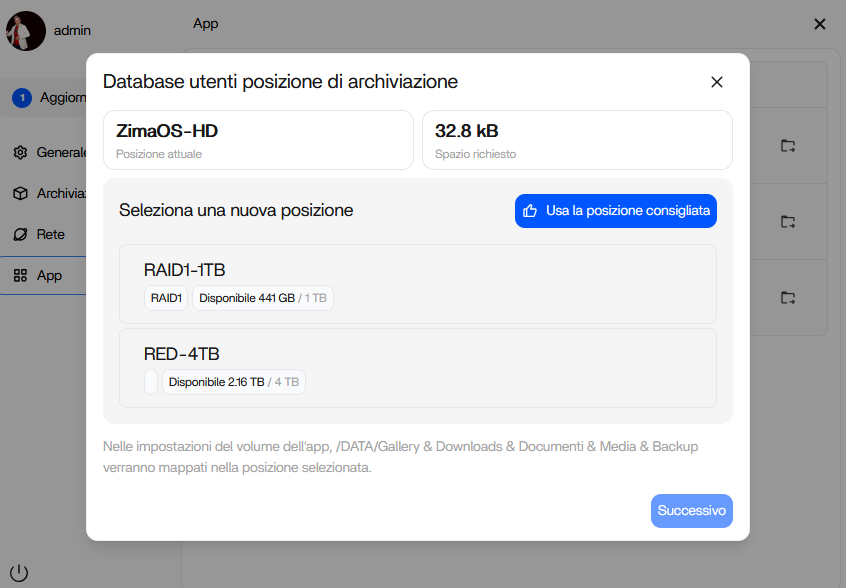This screenshot has height=588, width=846.
Task: Click the App grid icon in sidebar
Action: (x=20, y=276)
